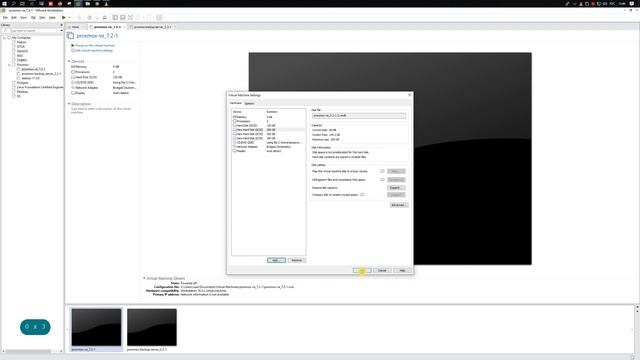Collapse the Devices section

pos(69,61)
